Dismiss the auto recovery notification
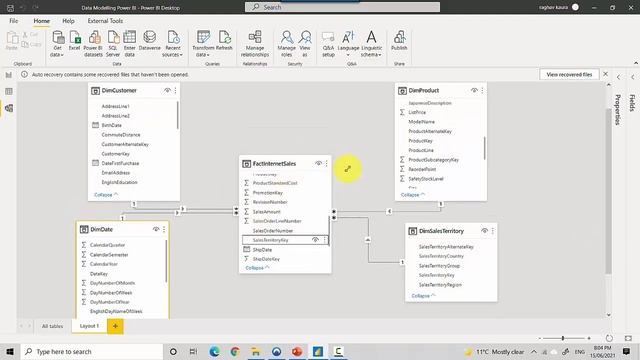This screenshot has width=640, height=360. (x=606, y=74)
